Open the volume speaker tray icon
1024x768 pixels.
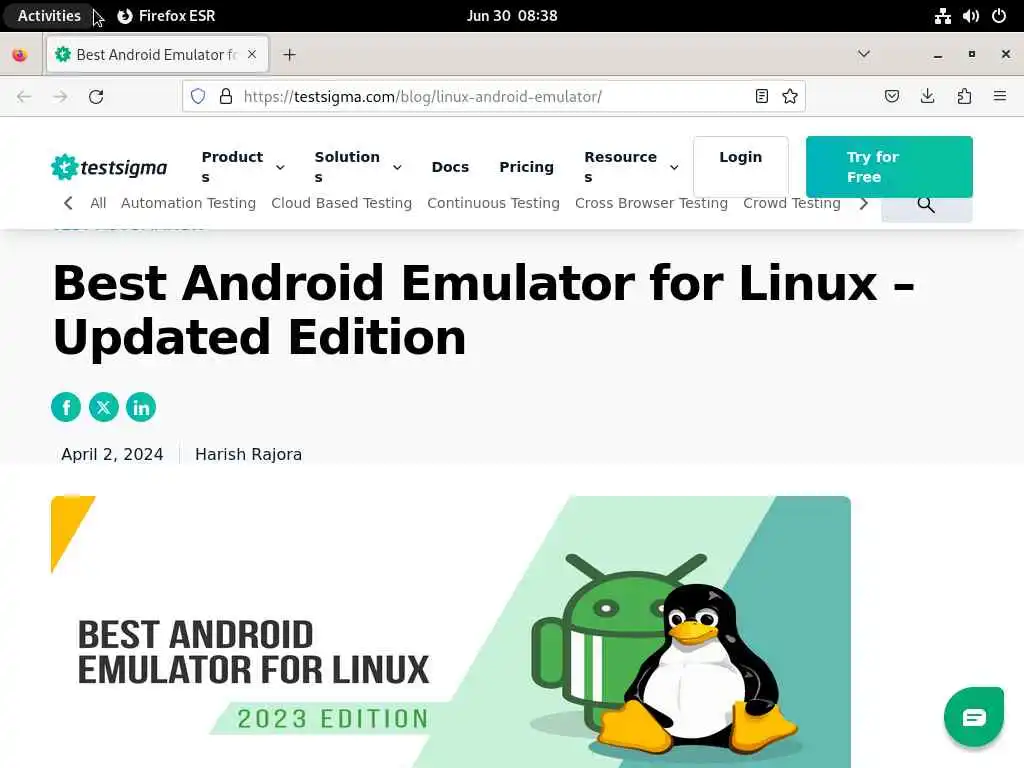(970, 16)
